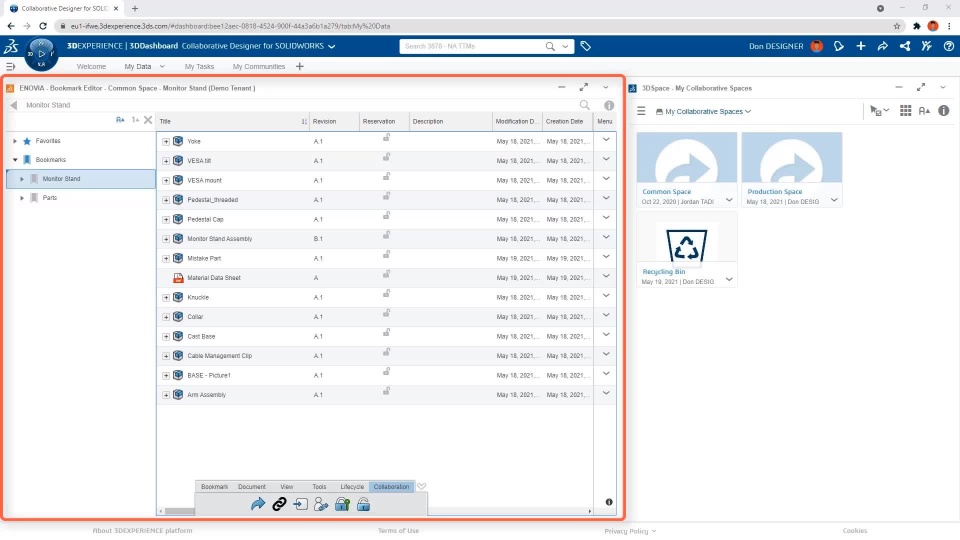
Task: Open the Welcome dashboard tab
Action: click(91, 67)
